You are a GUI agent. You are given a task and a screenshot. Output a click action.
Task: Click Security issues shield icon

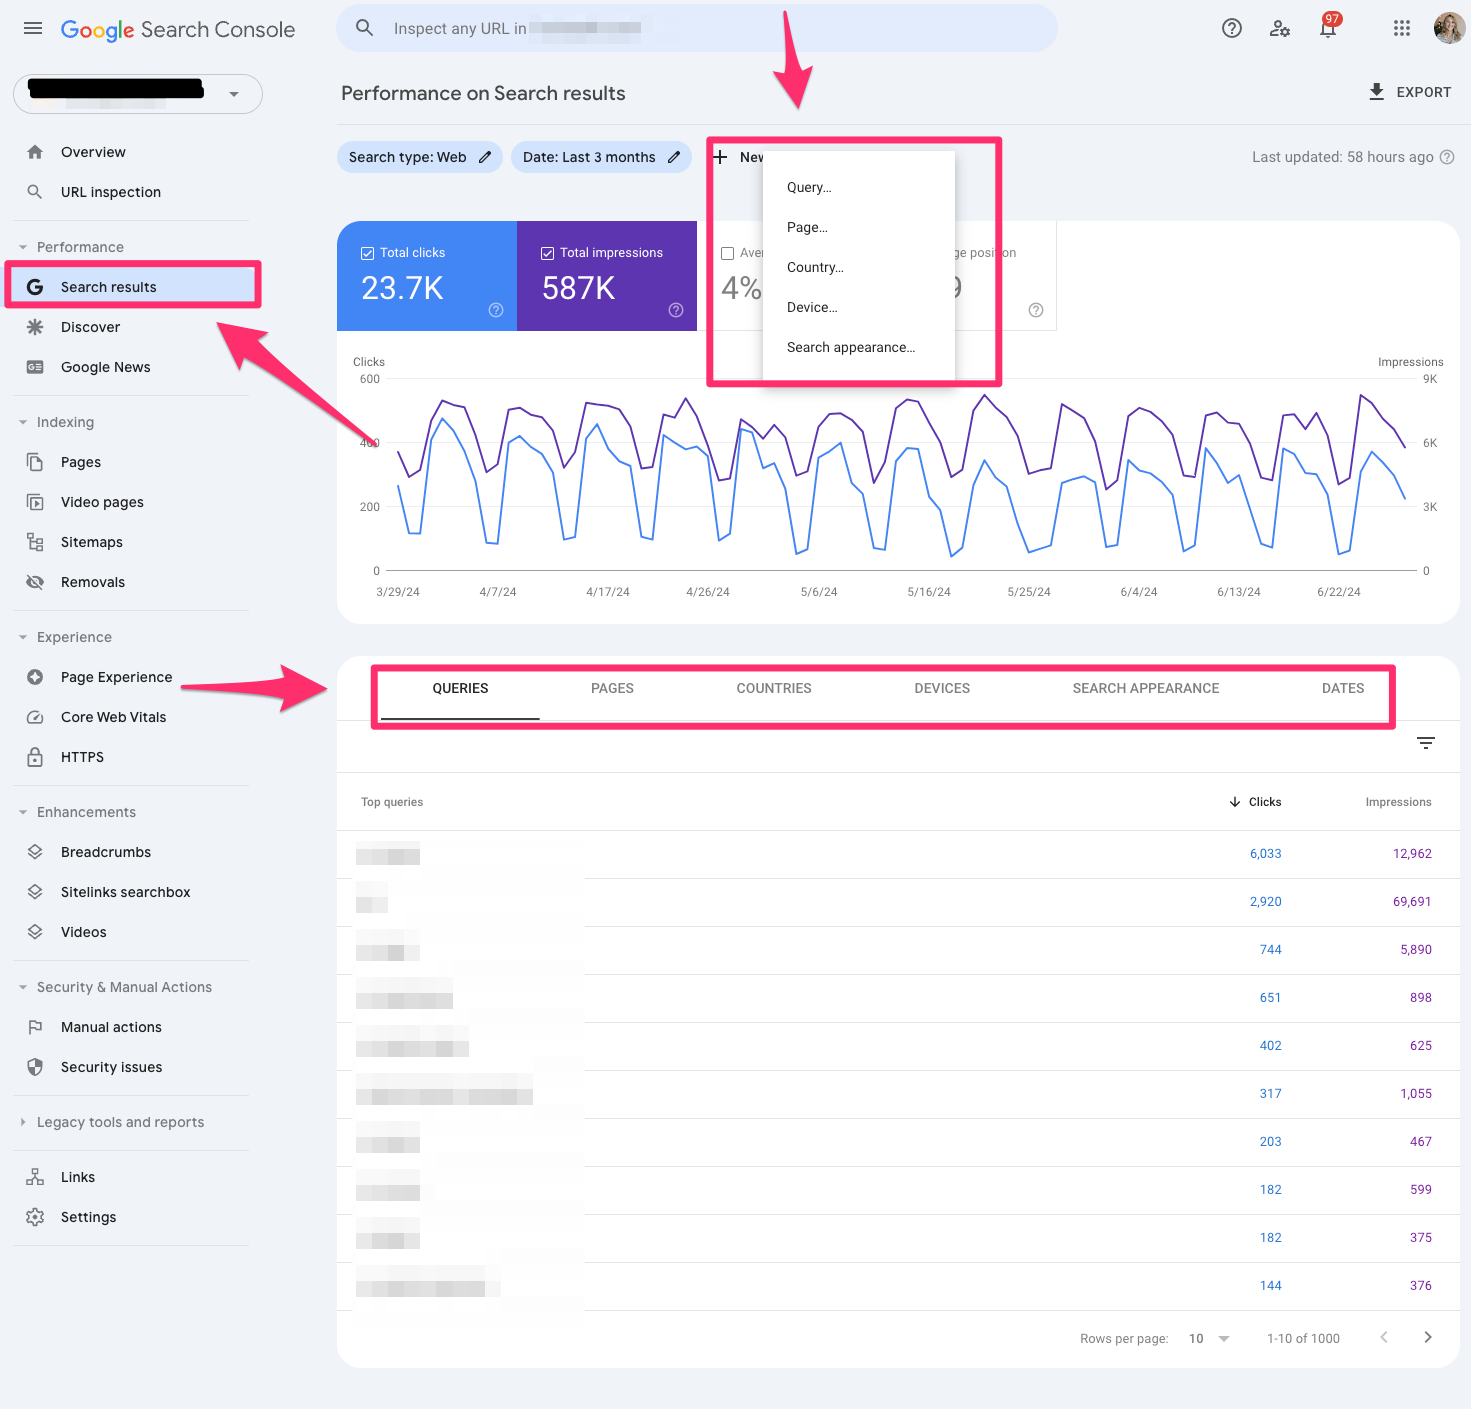(x=35, y=1067)
